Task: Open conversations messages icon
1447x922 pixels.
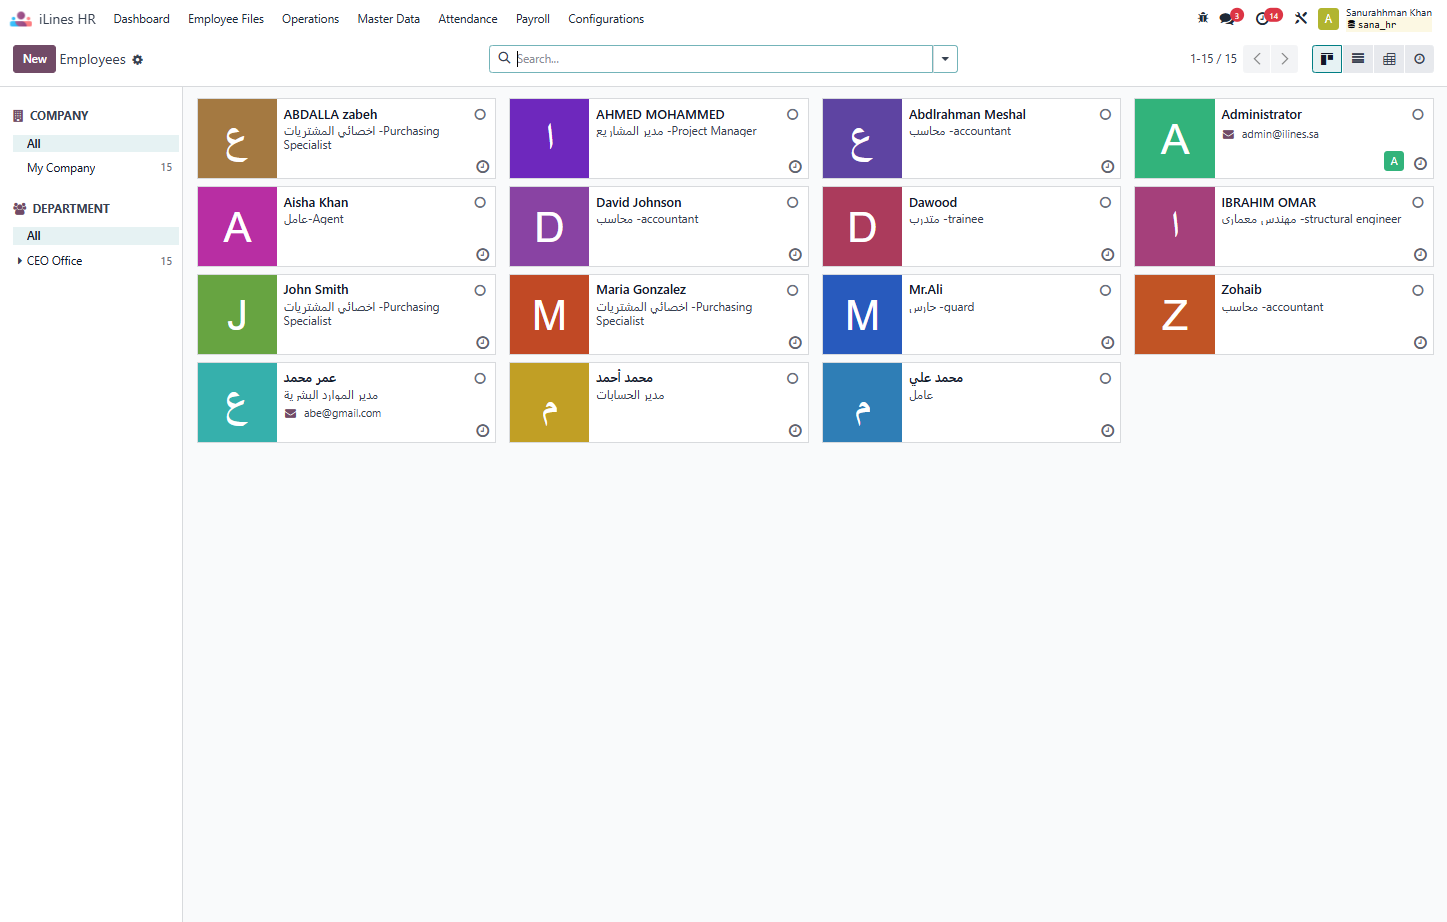Action: [1229, 18]
